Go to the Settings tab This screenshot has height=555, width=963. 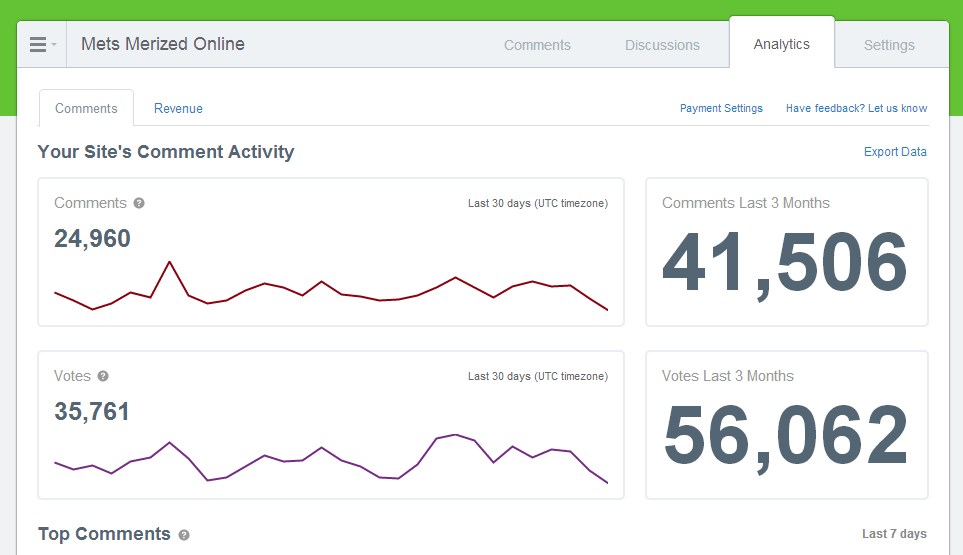point(889,45)
